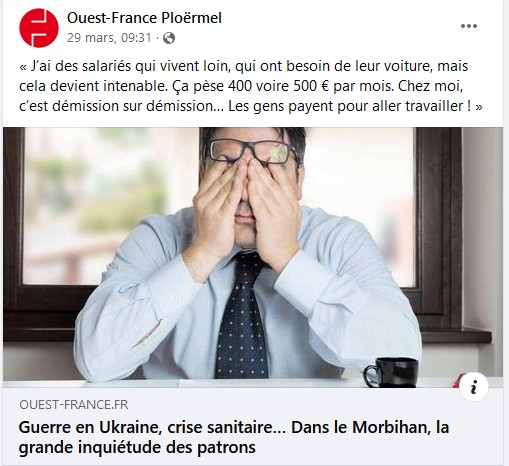
Task: Open the article preview photo of the man
Action: click(253, 257)
